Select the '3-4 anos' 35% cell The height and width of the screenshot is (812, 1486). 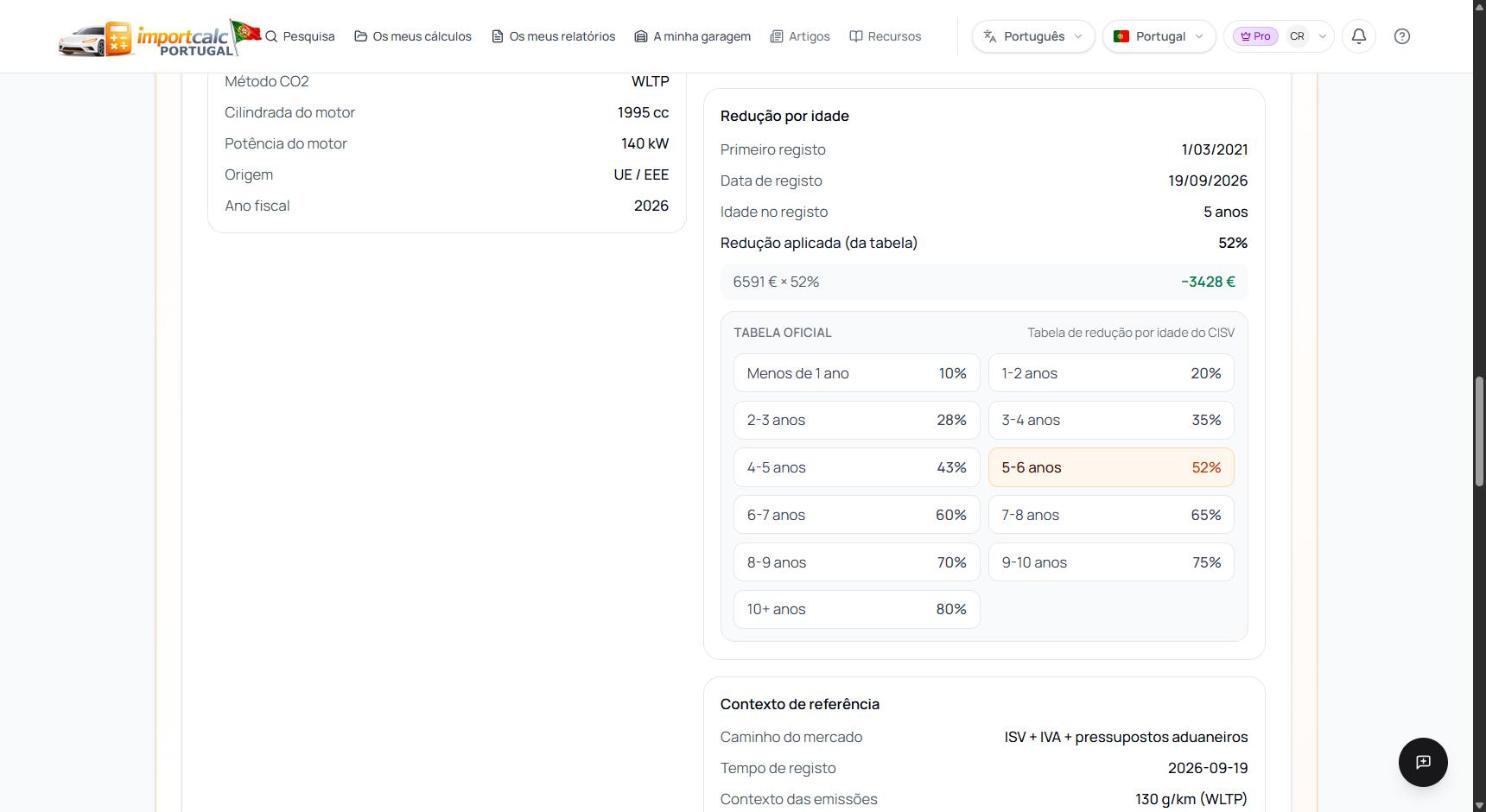coord(1111,420)
